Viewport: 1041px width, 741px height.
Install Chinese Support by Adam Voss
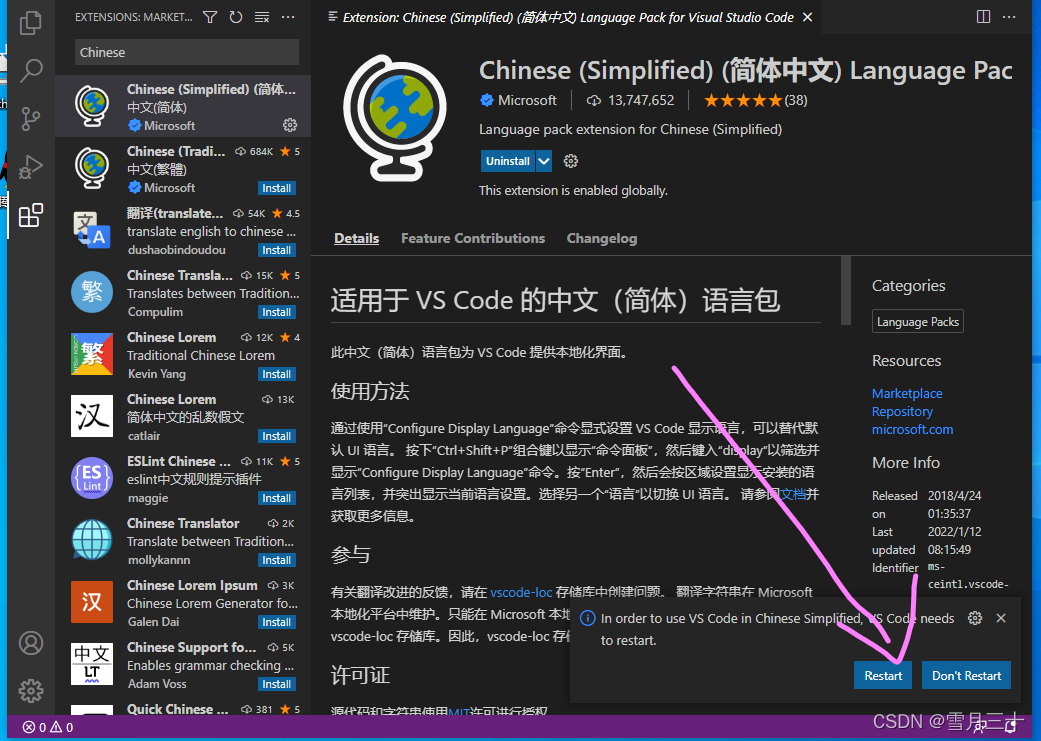[276, 684]
